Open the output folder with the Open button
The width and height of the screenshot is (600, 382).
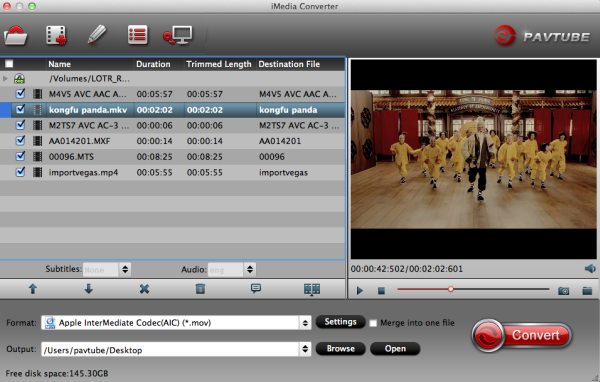click(x=395, y=349)
